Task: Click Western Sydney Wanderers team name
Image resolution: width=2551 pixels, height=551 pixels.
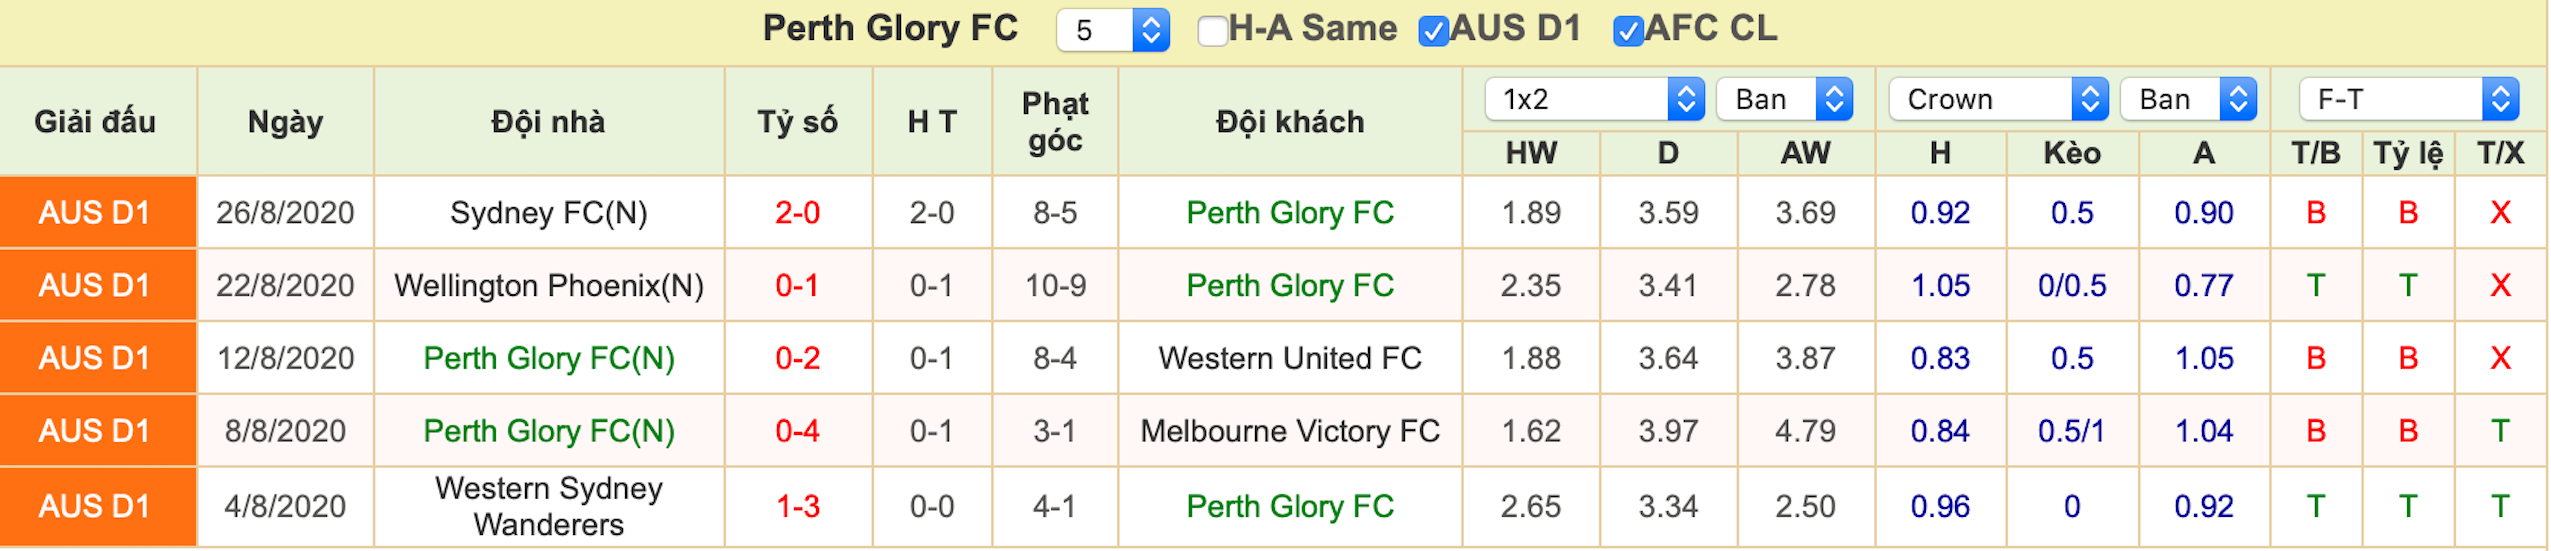Action: point(548,506)
